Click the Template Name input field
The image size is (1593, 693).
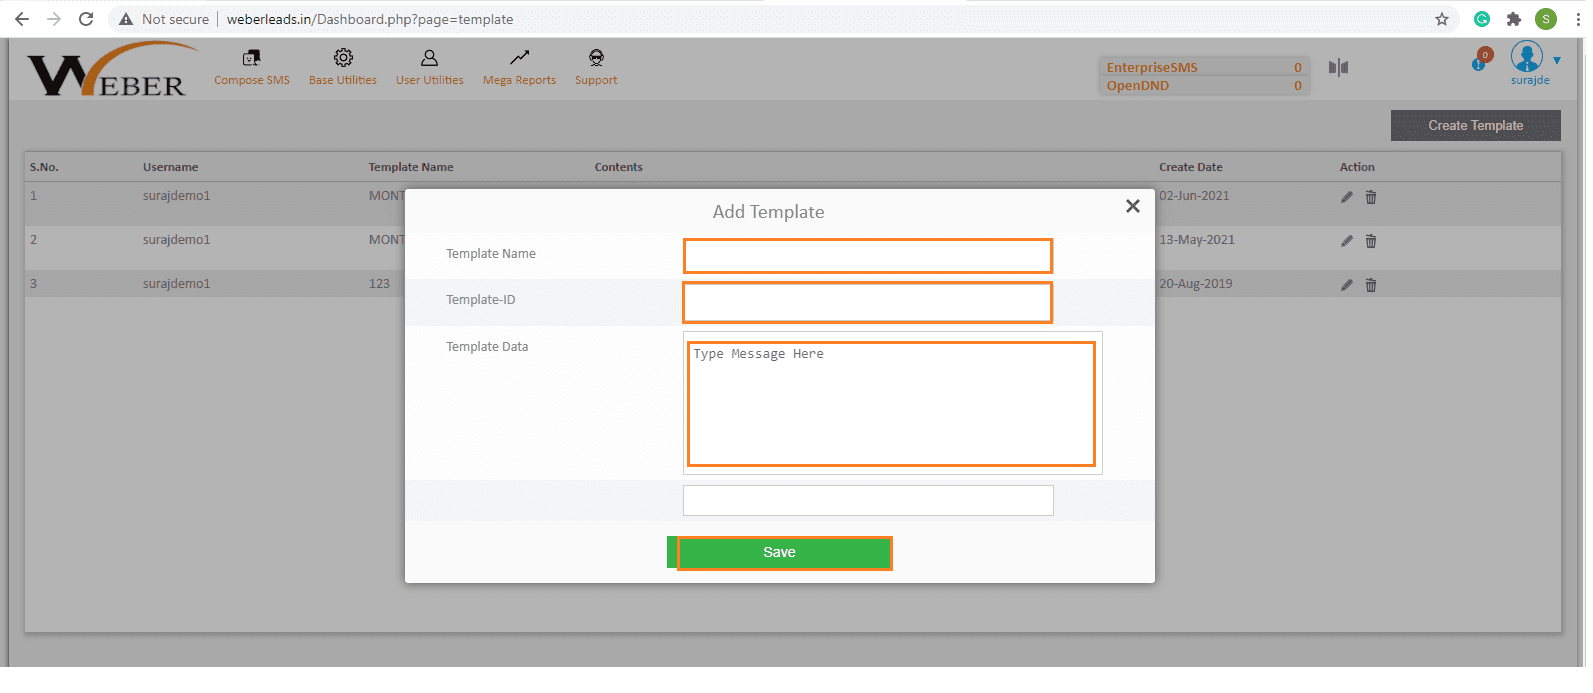[x=867, y=256]
